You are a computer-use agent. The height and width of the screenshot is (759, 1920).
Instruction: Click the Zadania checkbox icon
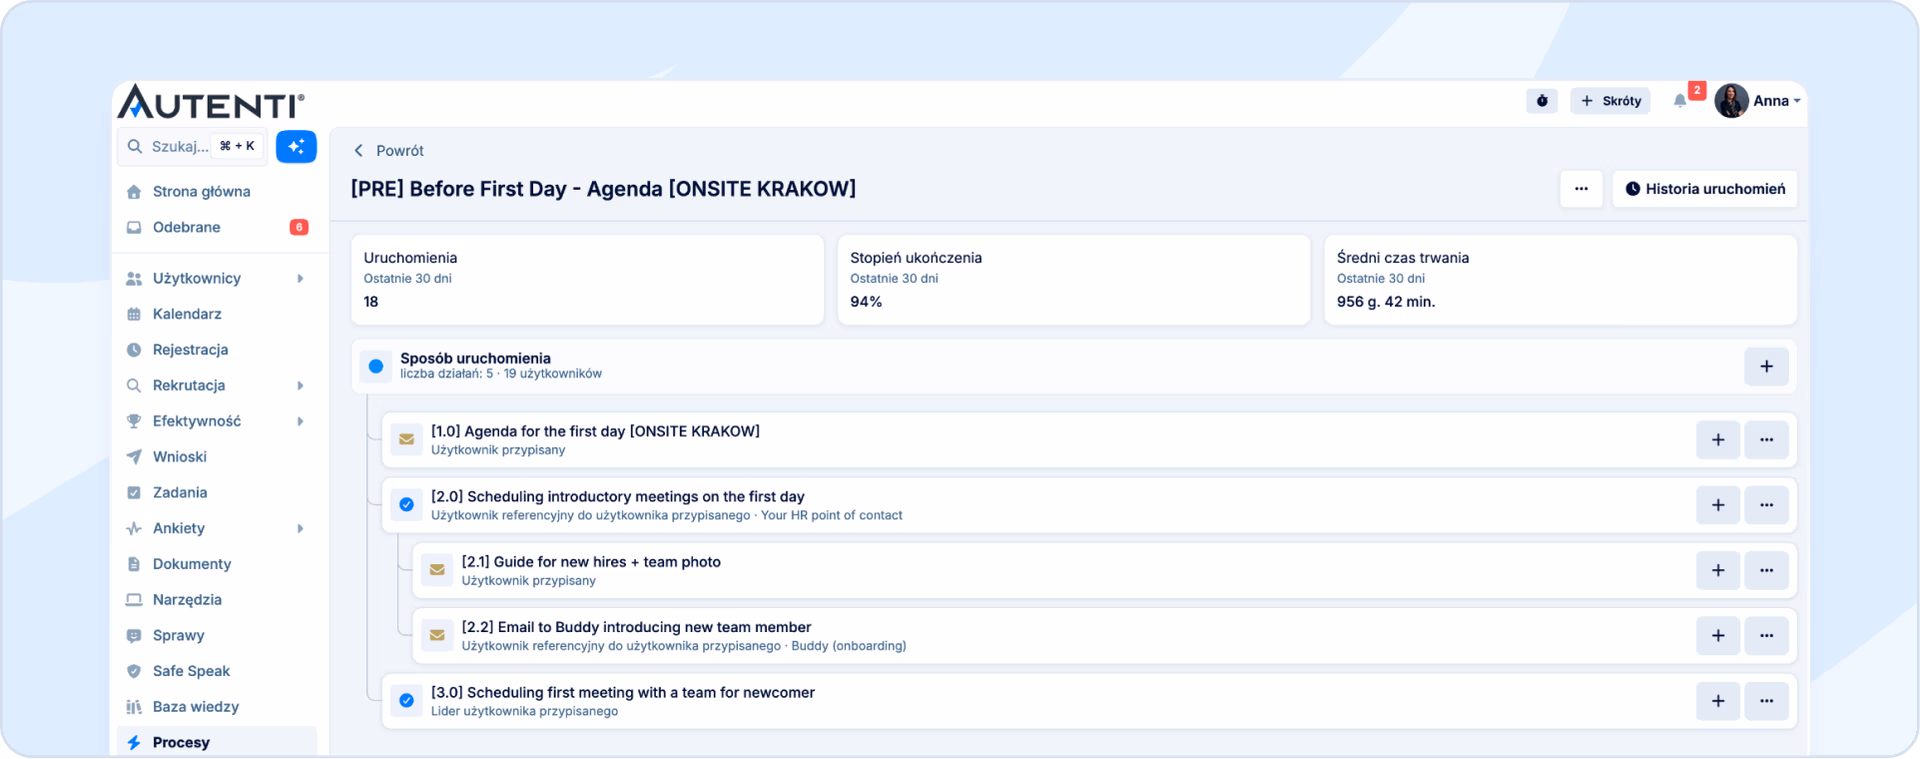coord(134,492)
